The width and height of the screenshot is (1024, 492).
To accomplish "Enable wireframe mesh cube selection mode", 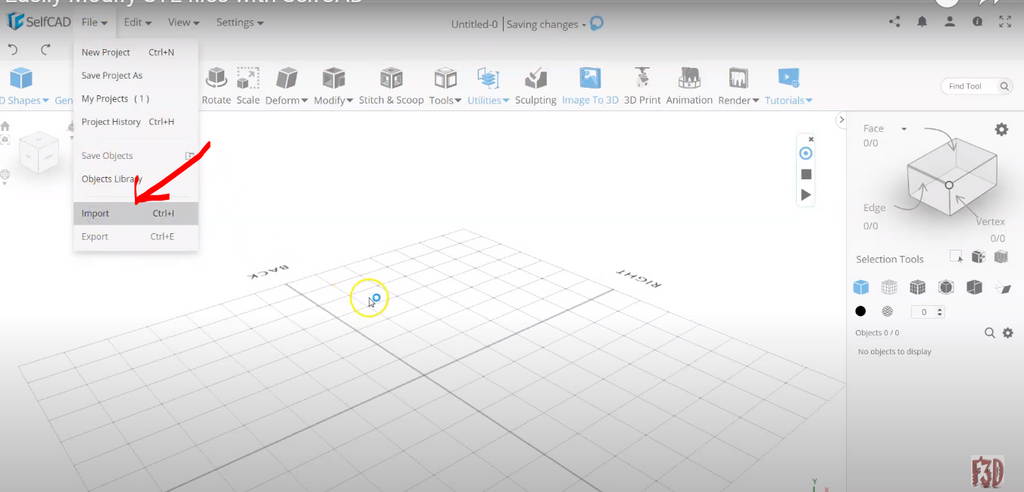I will click(889, 287).
